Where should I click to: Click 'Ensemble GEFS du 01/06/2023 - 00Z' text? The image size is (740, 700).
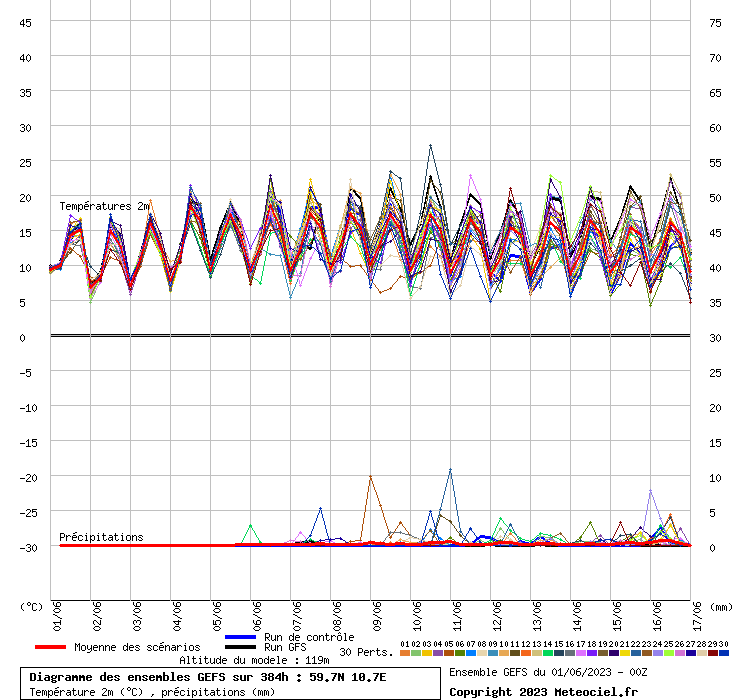pos(548,672)
